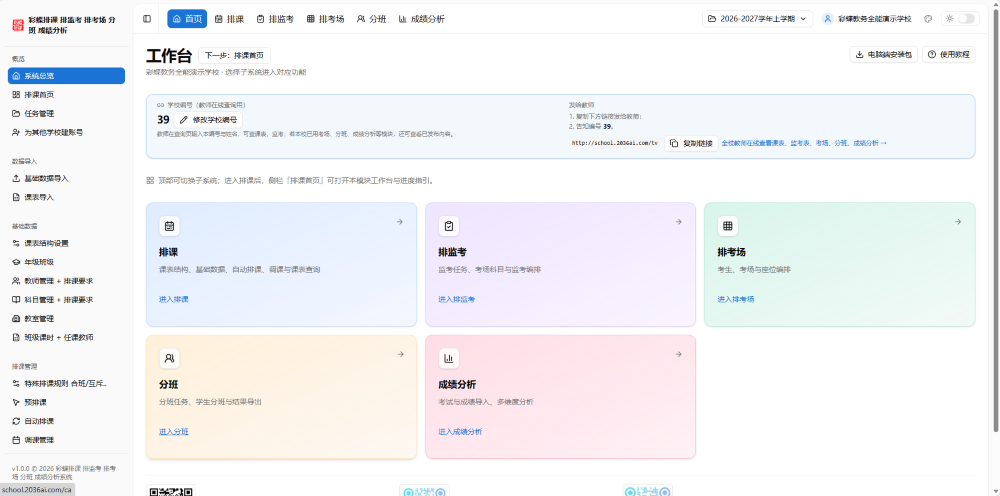
Task: Open 为其他学校建账号 in the sidebar
Action: pyautogui.click(x=66, y=133)
